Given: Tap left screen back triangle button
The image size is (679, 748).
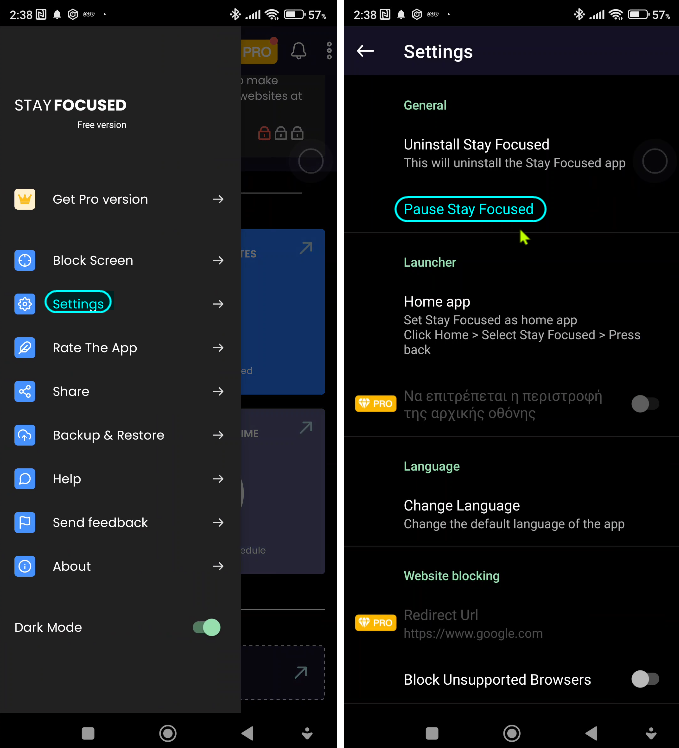Looking at the screenshot, I should tap(247, 733).
